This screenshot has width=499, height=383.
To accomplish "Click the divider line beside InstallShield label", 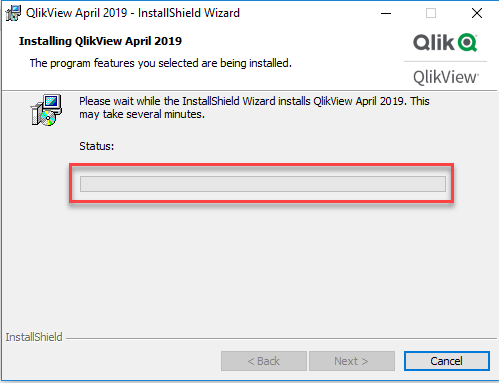I will (281, 339).
